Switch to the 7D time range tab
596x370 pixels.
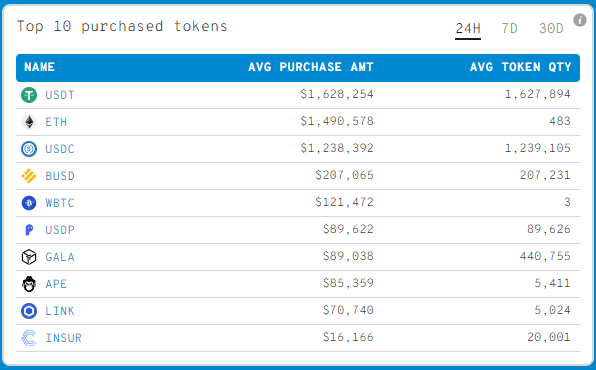click(509, 29)
